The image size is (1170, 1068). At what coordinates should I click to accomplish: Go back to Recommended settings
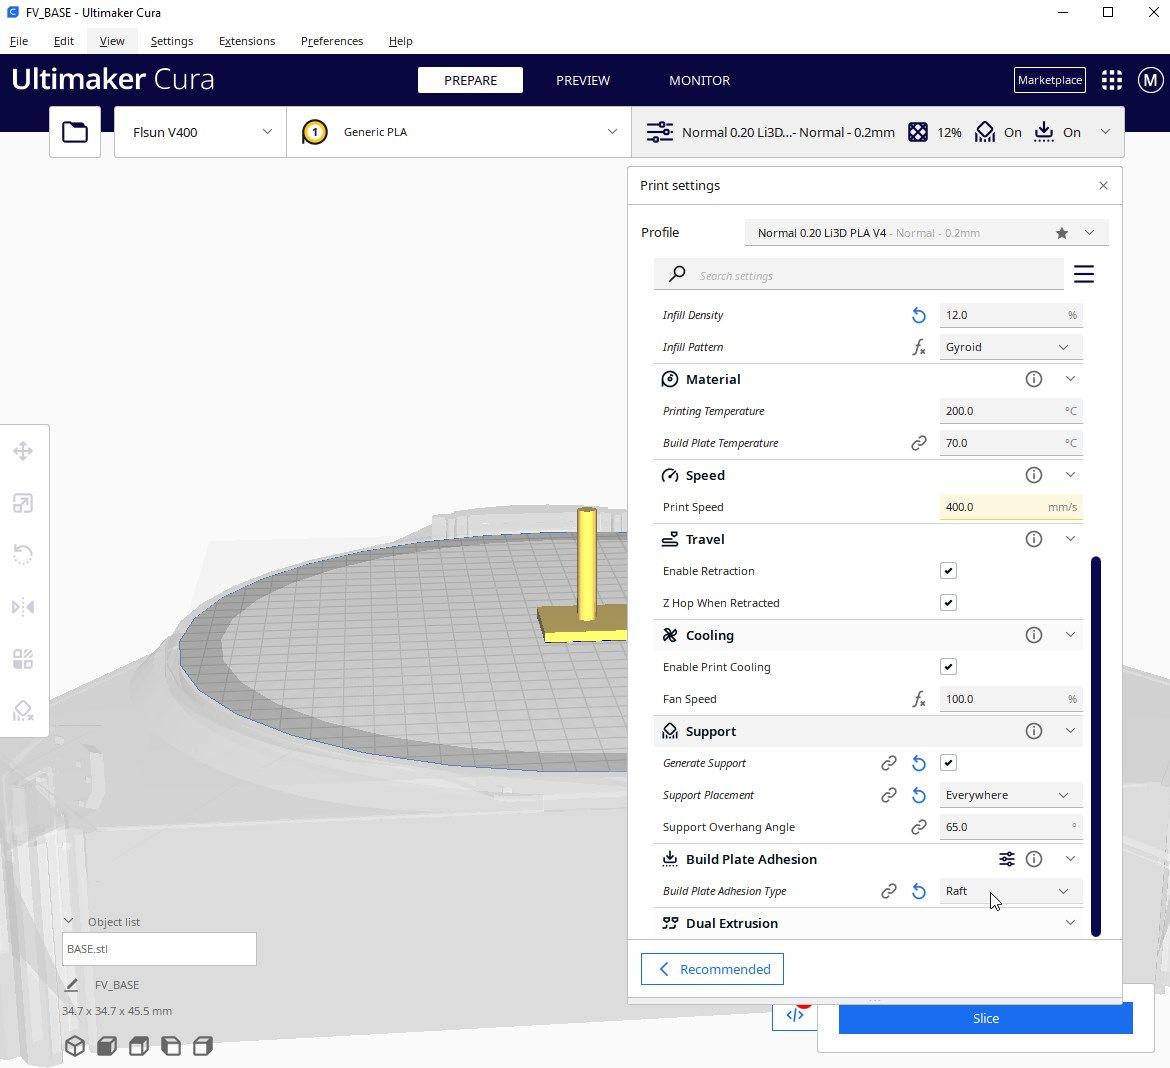click(713, 969)
